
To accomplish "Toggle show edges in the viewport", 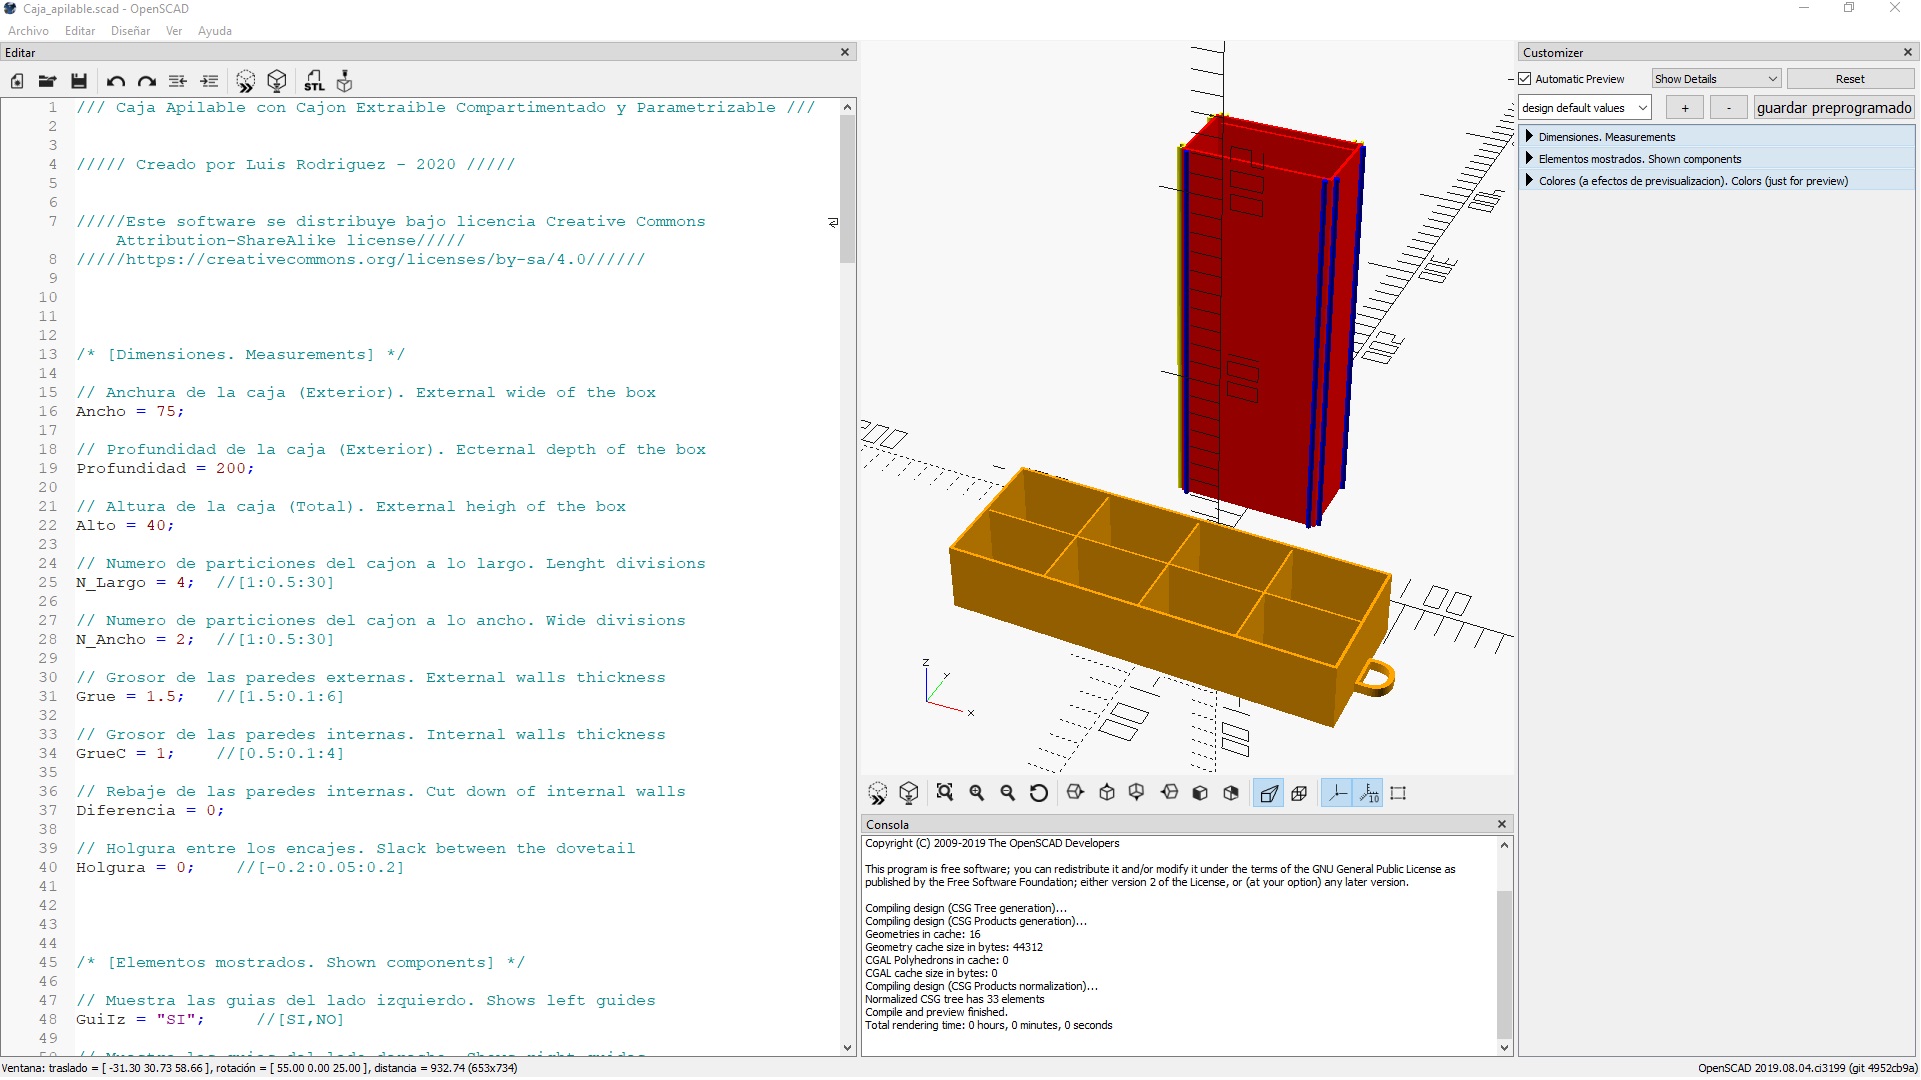I will 1398,793.
